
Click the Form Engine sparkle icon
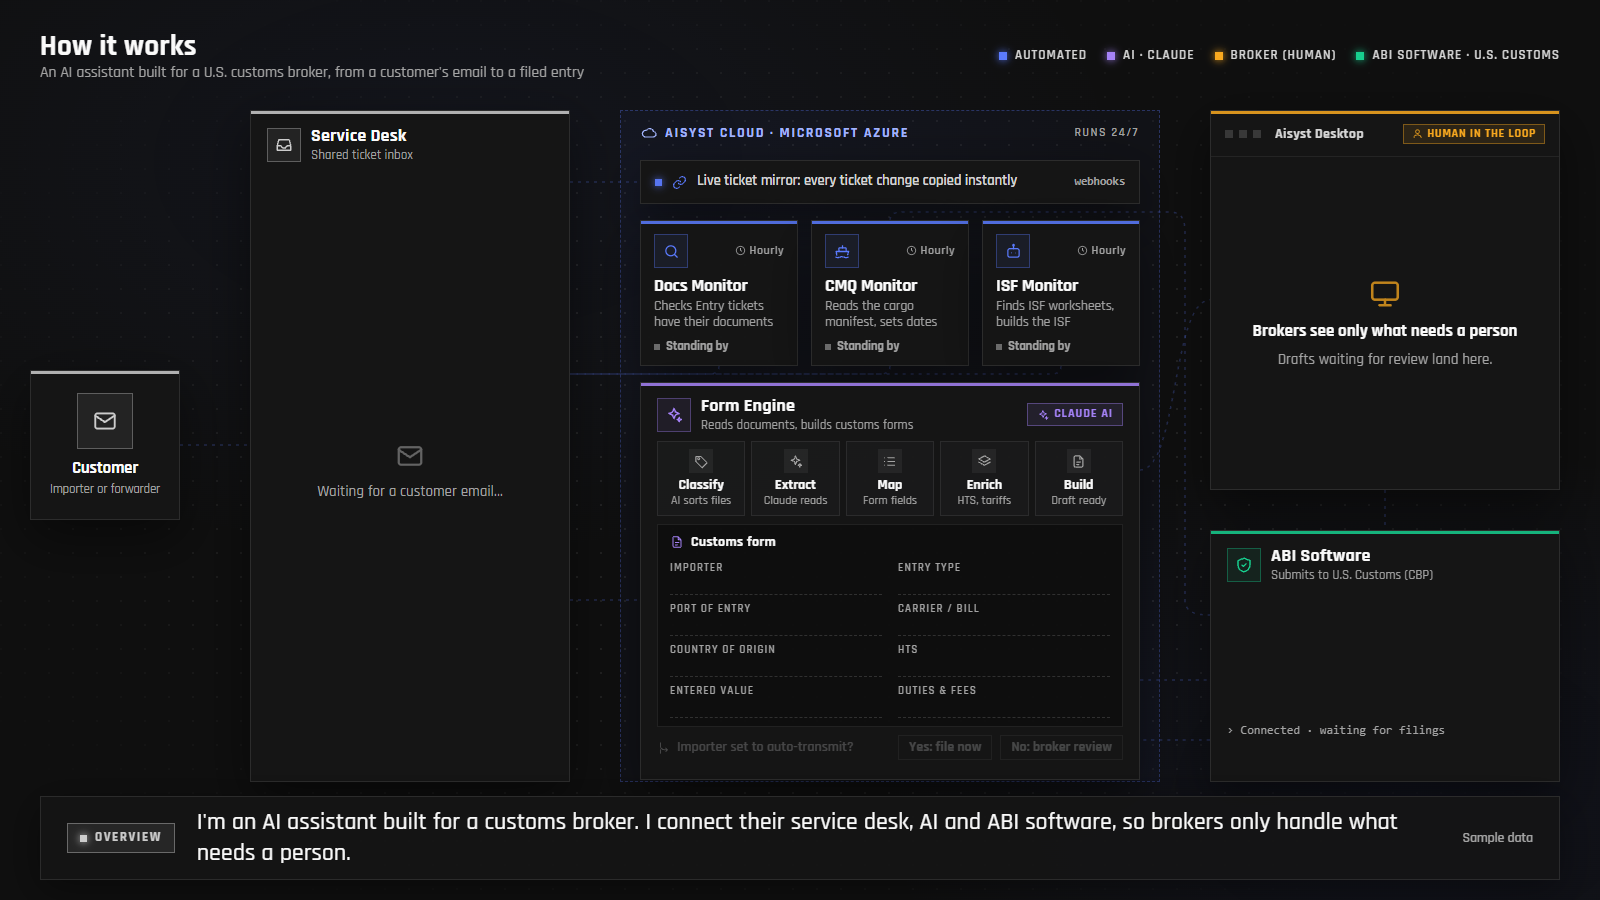pos(674,414)
